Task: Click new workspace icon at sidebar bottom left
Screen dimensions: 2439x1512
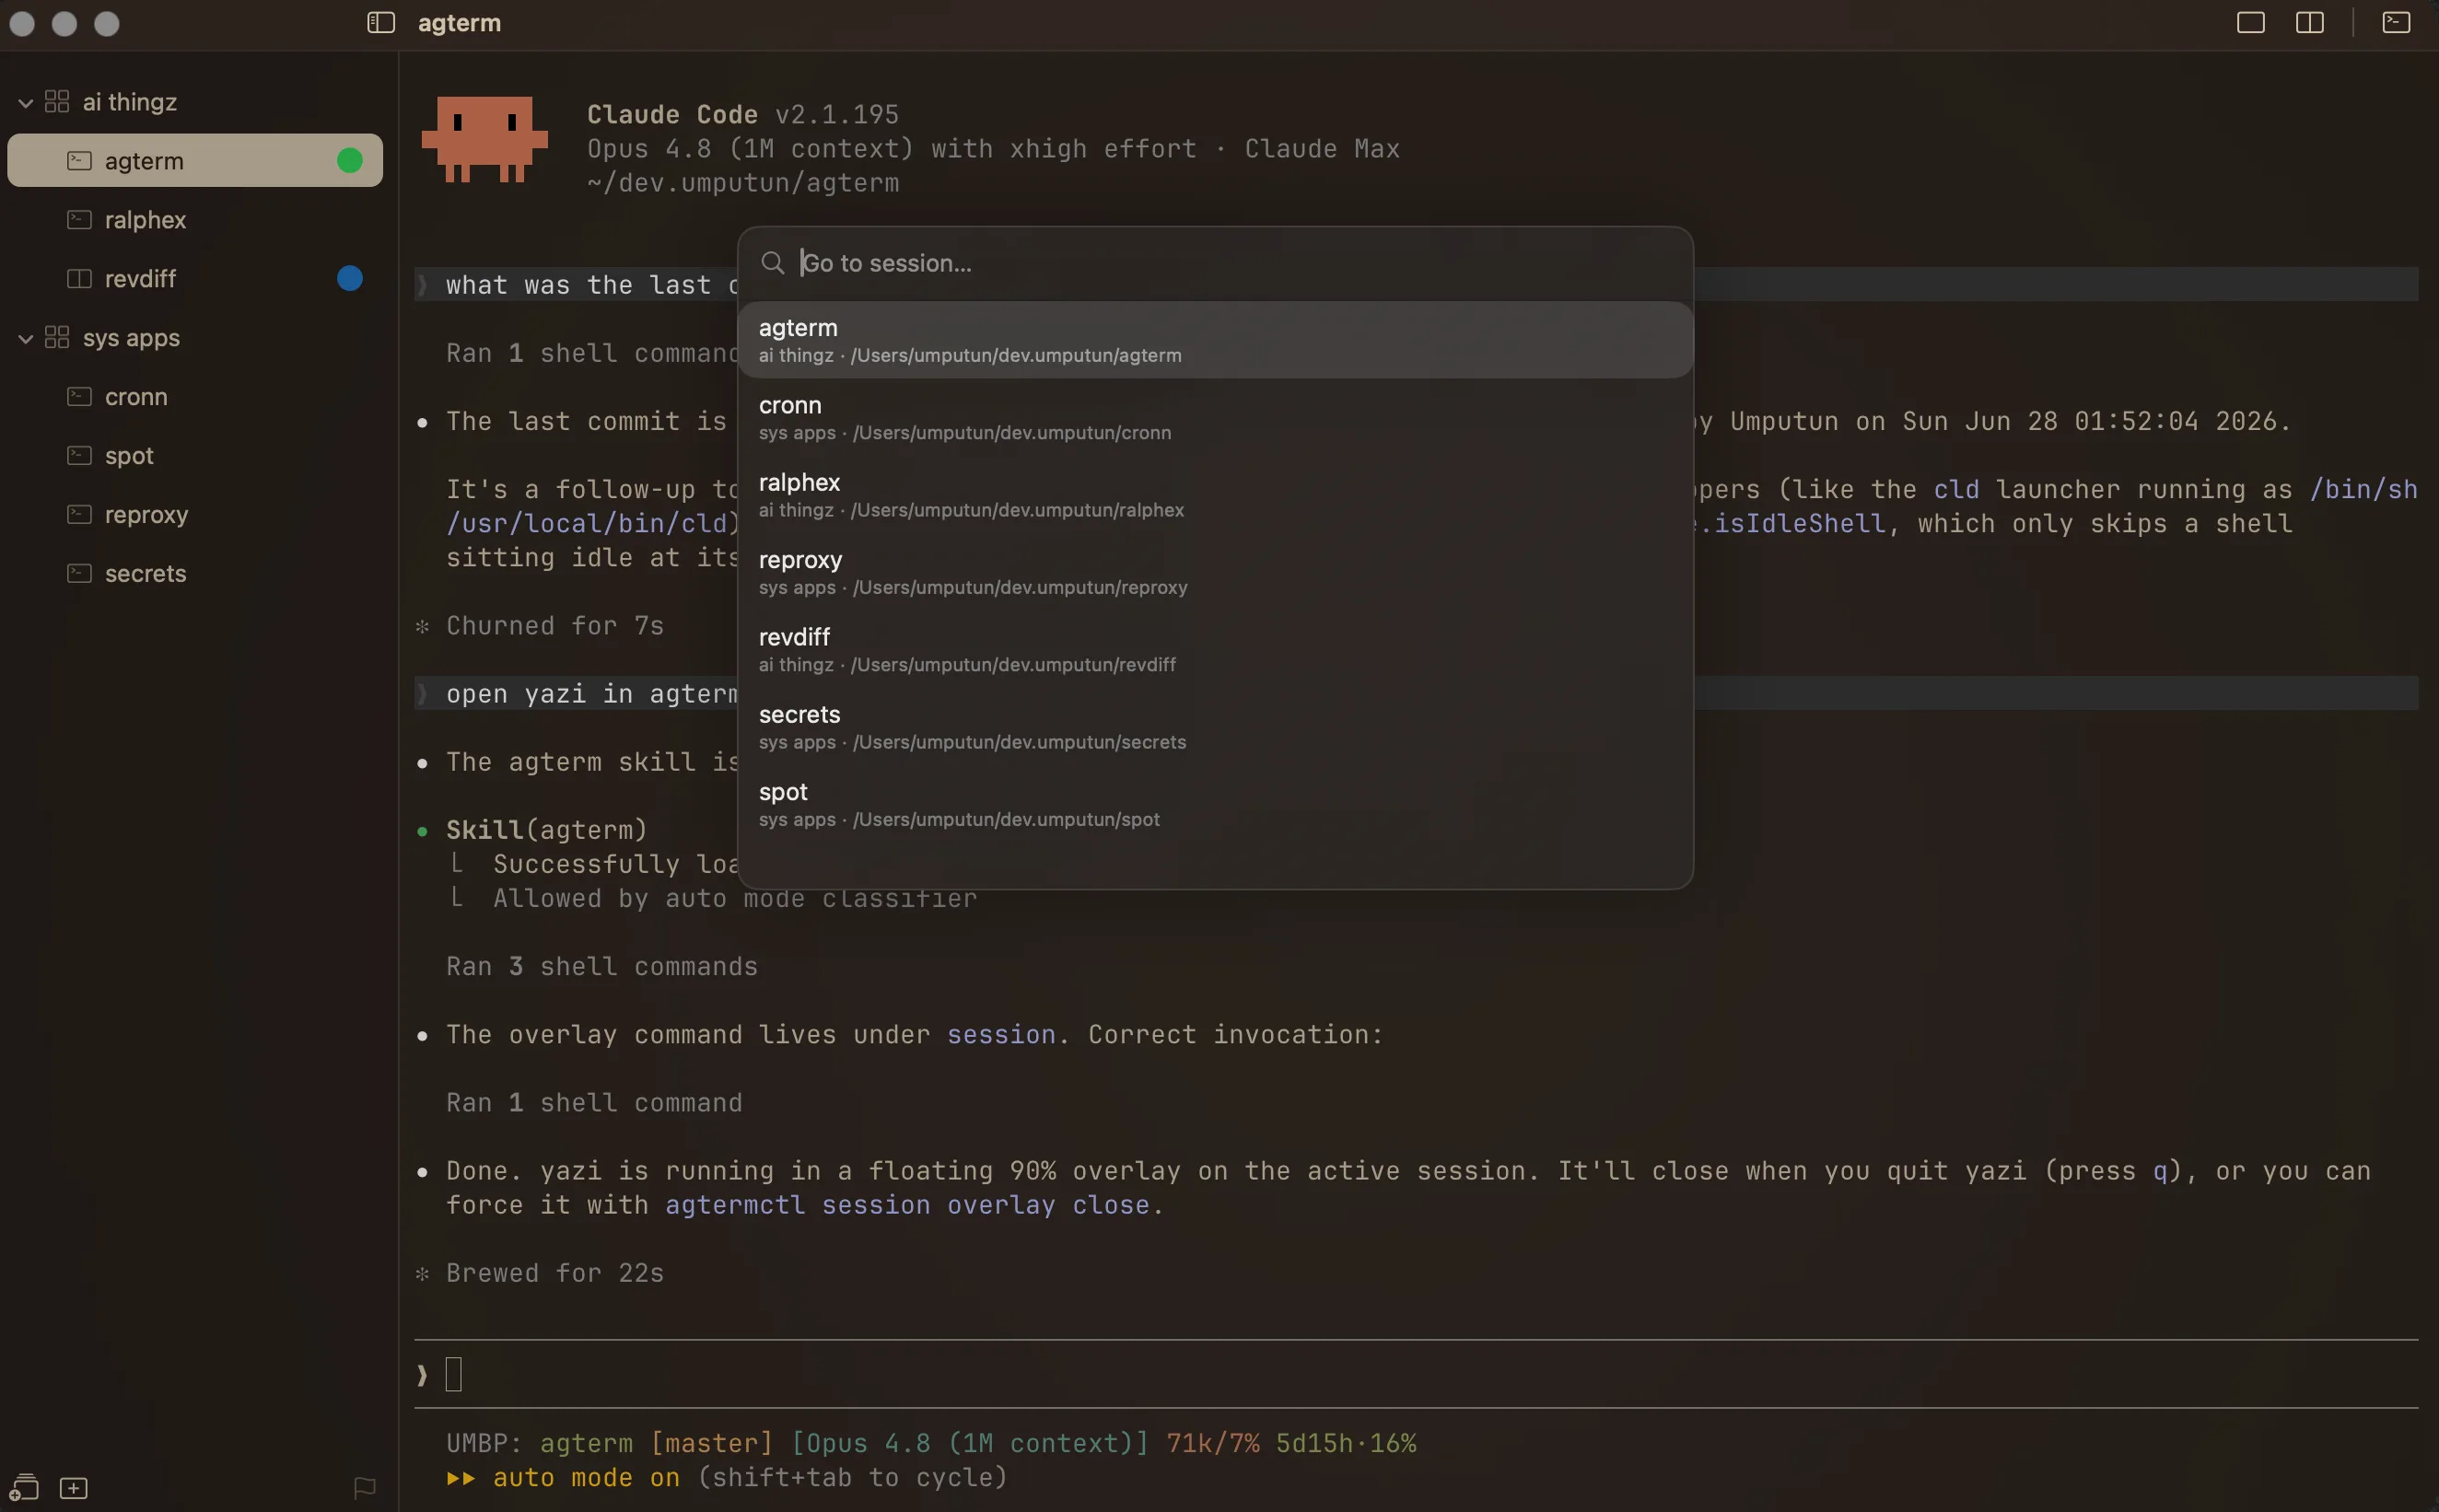Action: click(24, 1487)
